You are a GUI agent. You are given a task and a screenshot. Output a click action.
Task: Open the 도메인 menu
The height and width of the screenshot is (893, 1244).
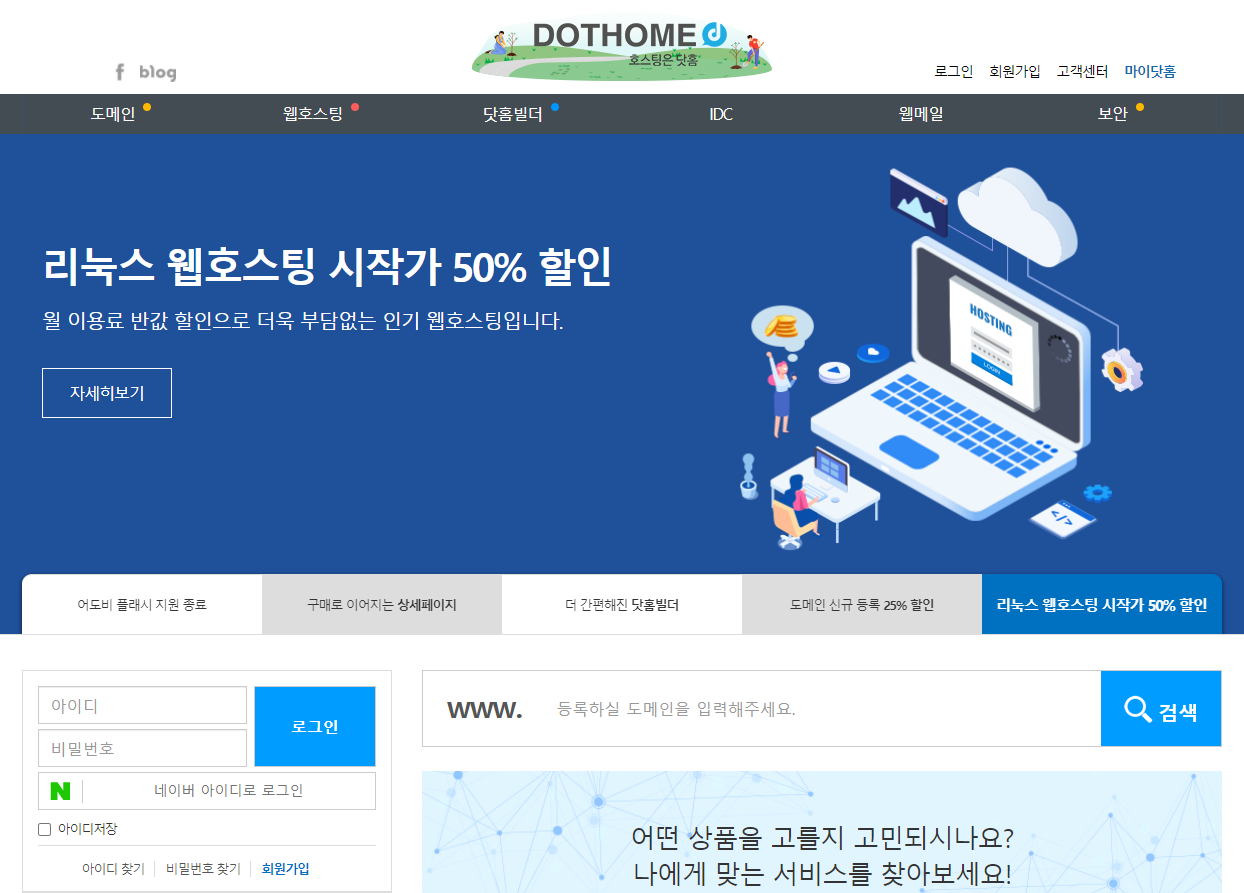tap(113, 114)
